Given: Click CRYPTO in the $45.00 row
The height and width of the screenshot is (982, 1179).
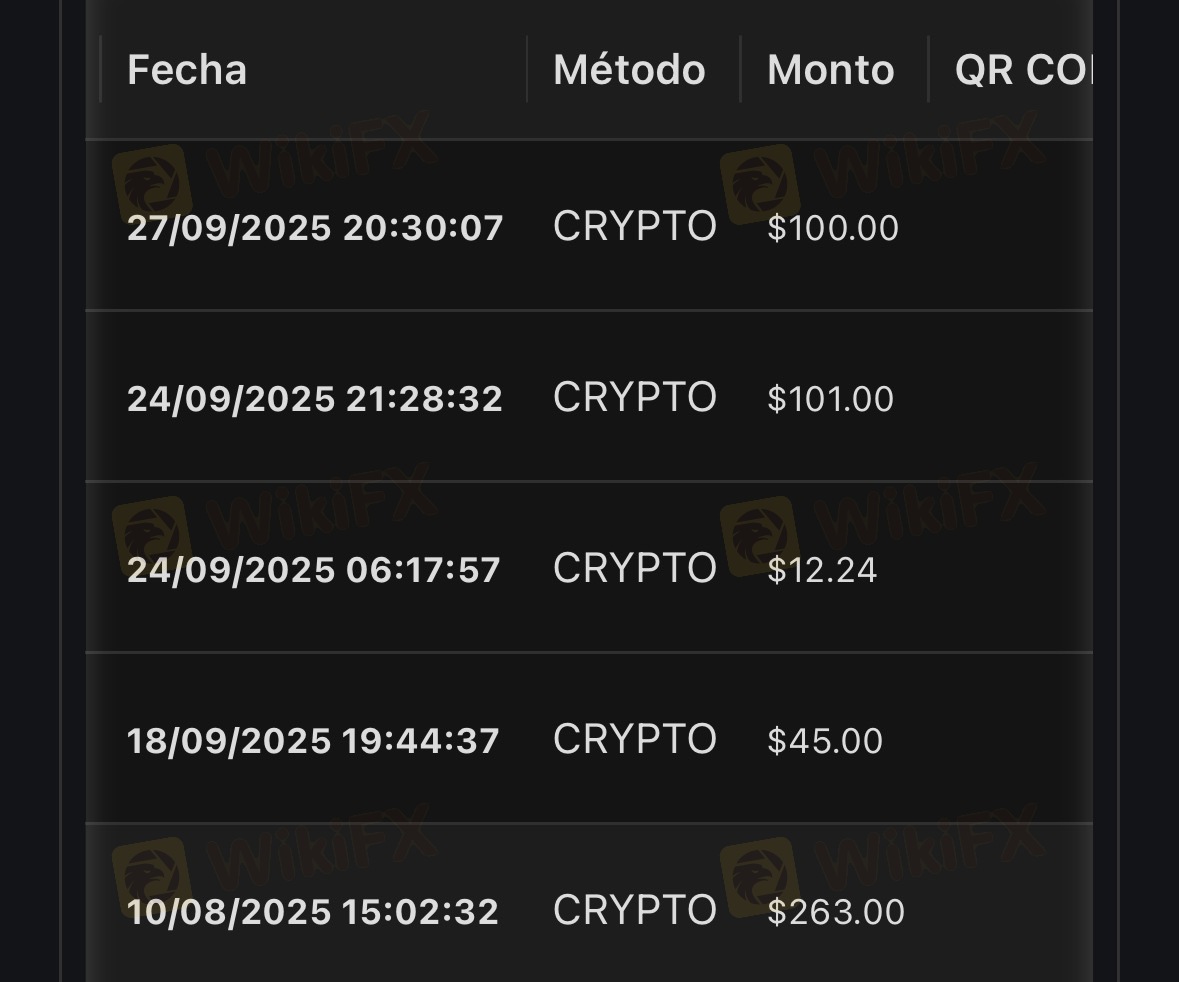Looking at the screenshot, I should click(635, 740).
